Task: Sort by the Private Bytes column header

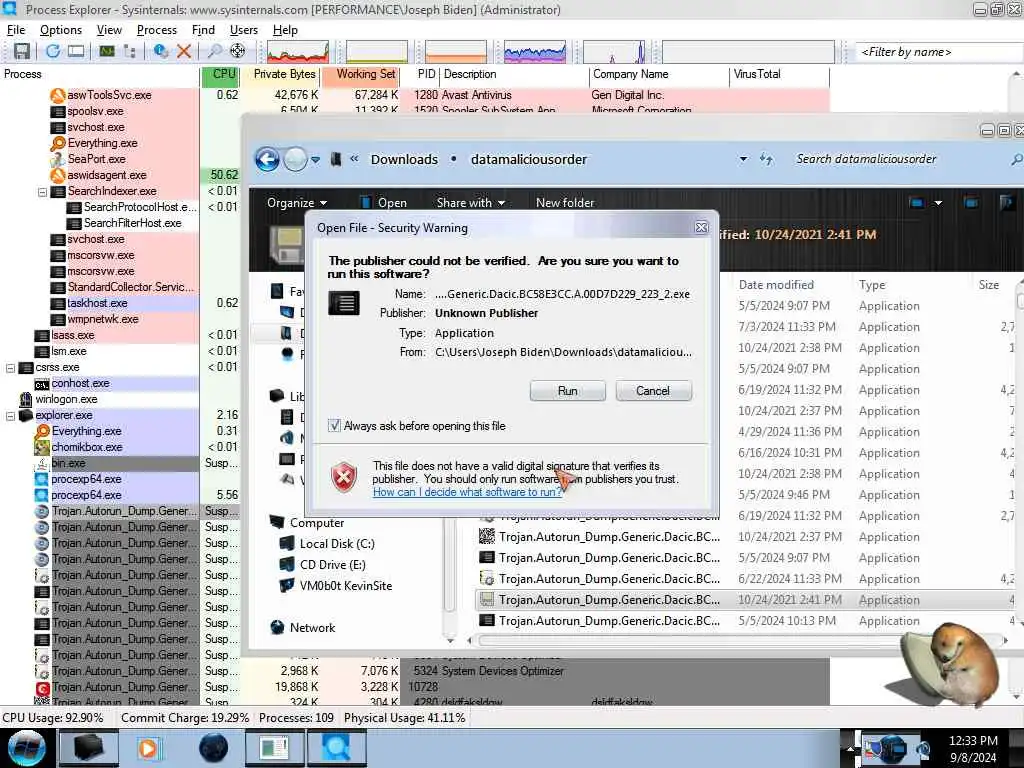Action: pos(280,74)
